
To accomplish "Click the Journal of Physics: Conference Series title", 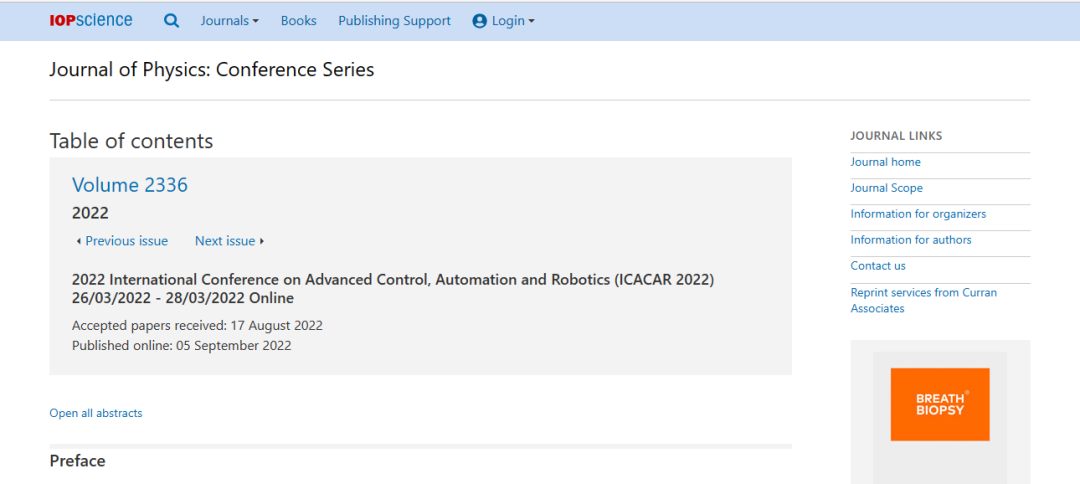I will 211,70.
